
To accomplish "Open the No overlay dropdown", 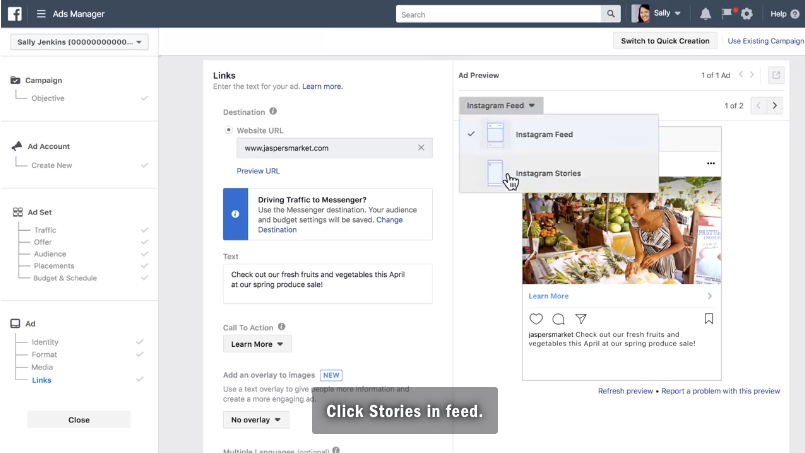I will [256, 420].
